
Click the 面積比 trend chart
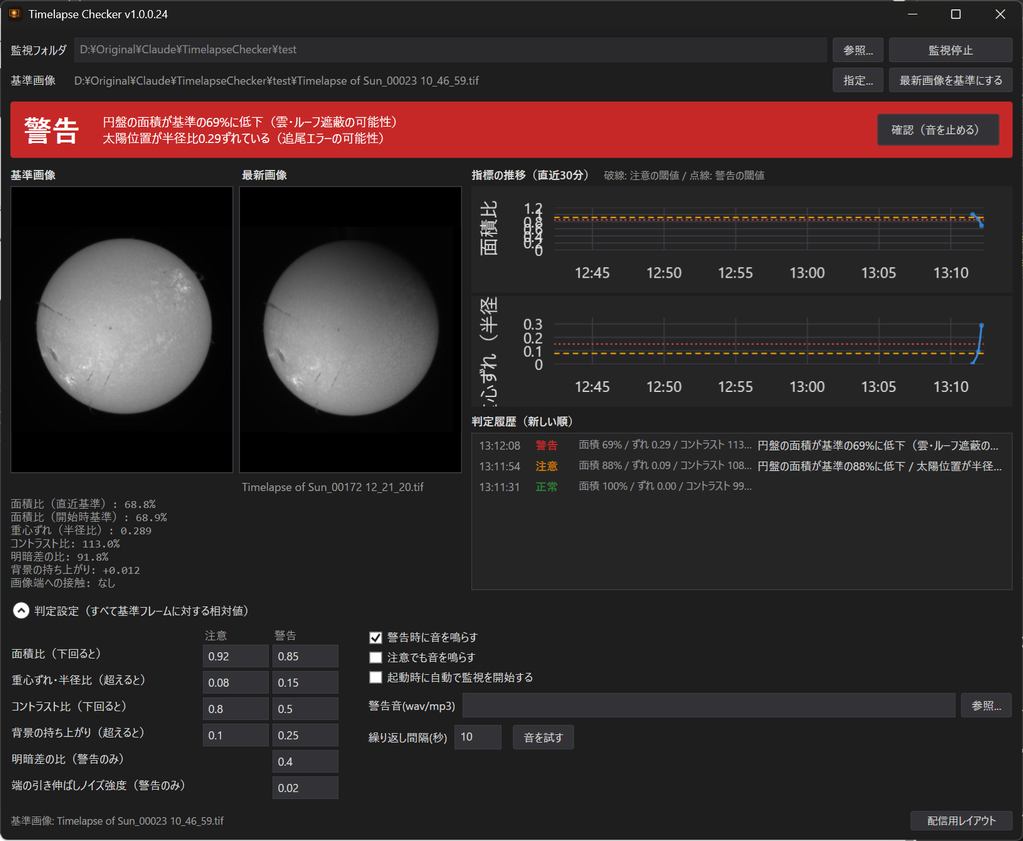[x=742, y=239]
